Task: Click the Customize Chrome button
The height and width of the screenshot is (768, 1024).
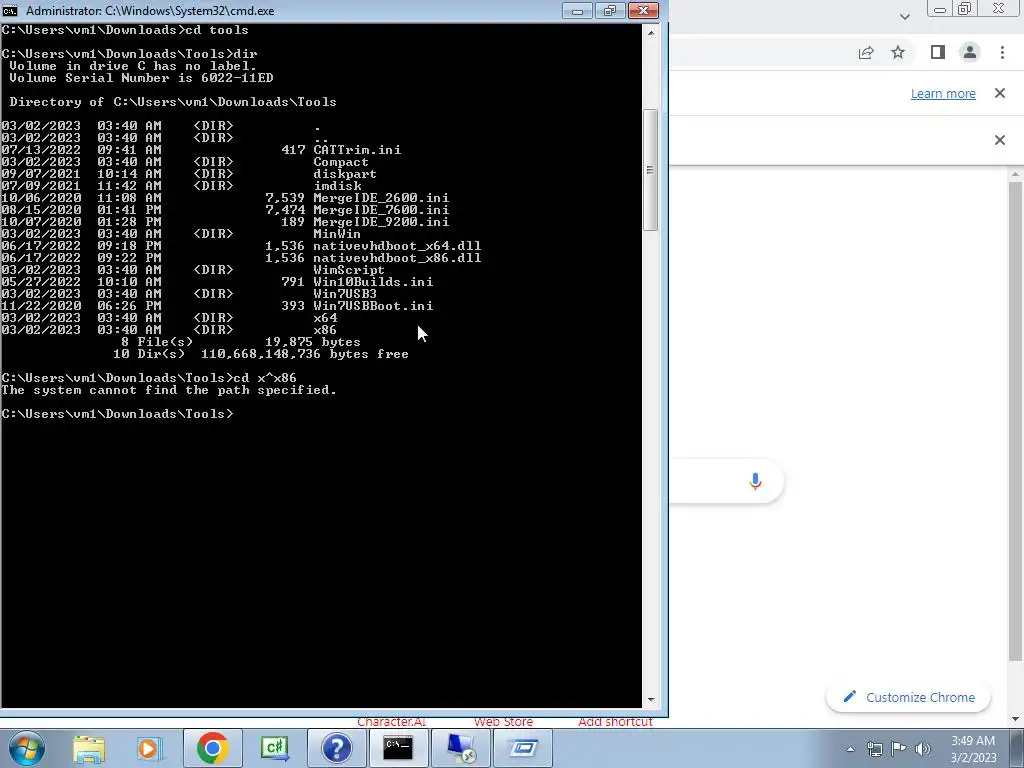Action: [908, 697]
